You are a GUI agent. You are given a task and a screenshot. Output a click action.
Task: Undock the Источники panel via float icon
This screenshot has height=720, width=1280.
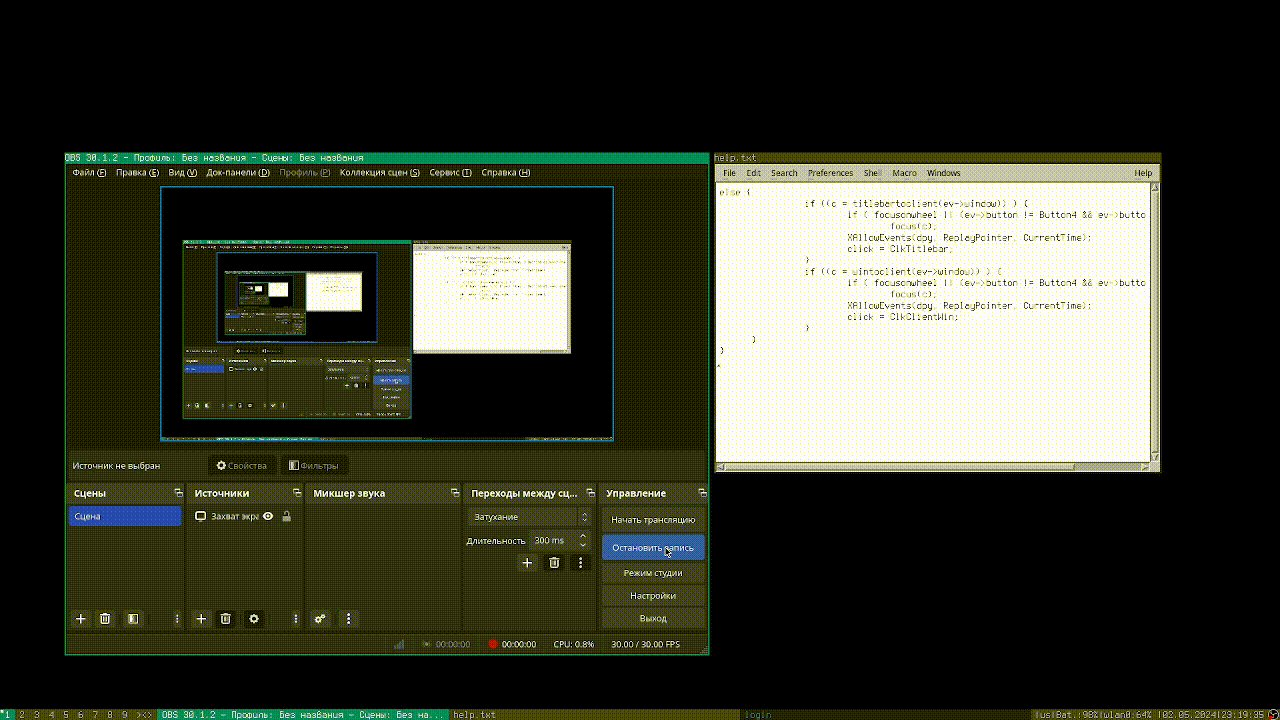point(297,493)
